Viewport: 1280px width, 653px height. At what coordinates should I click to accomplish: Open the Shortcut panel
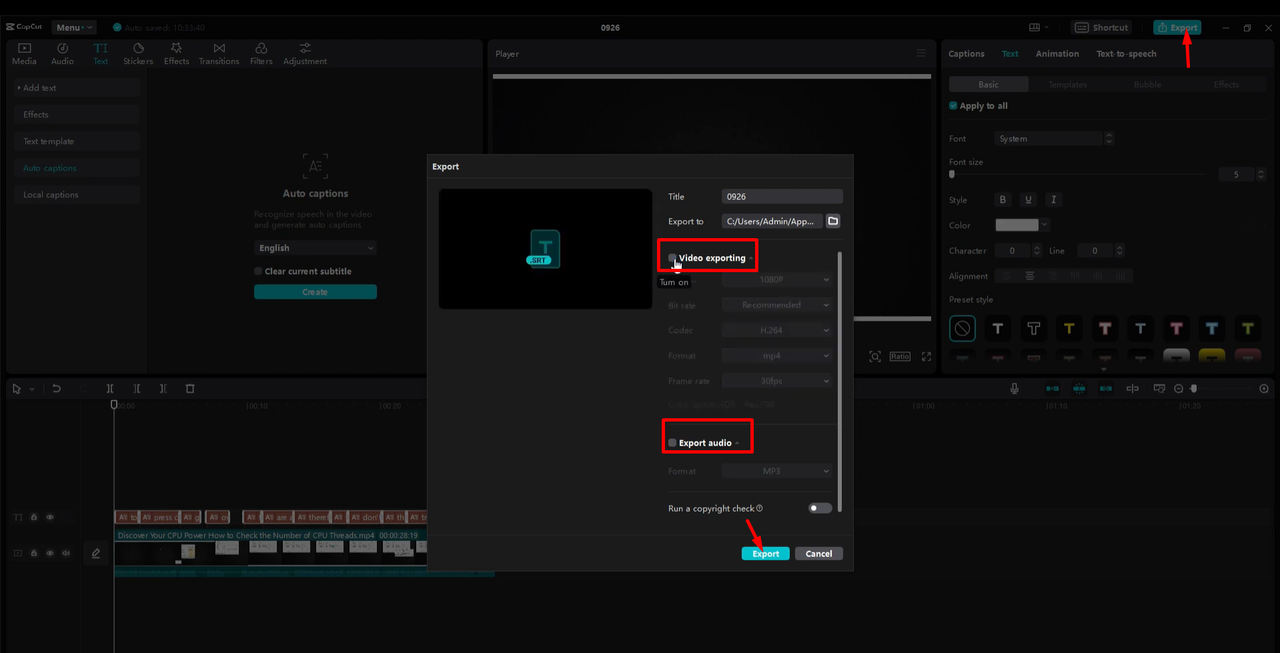[x=1102, y=27]
